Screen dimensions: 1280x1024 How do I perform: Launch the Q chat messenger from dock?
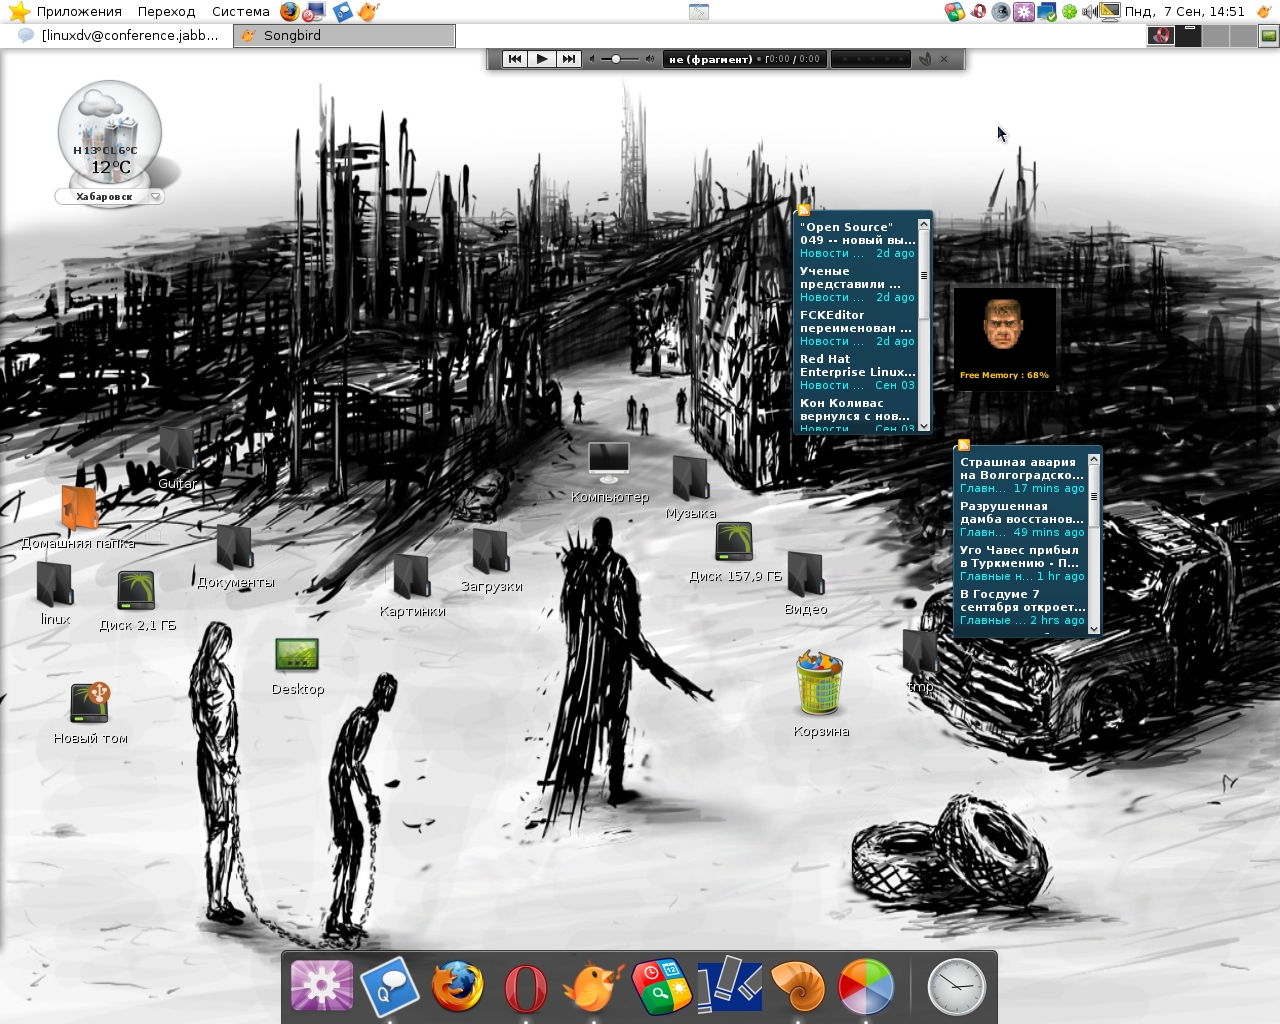tap(390, 986)
